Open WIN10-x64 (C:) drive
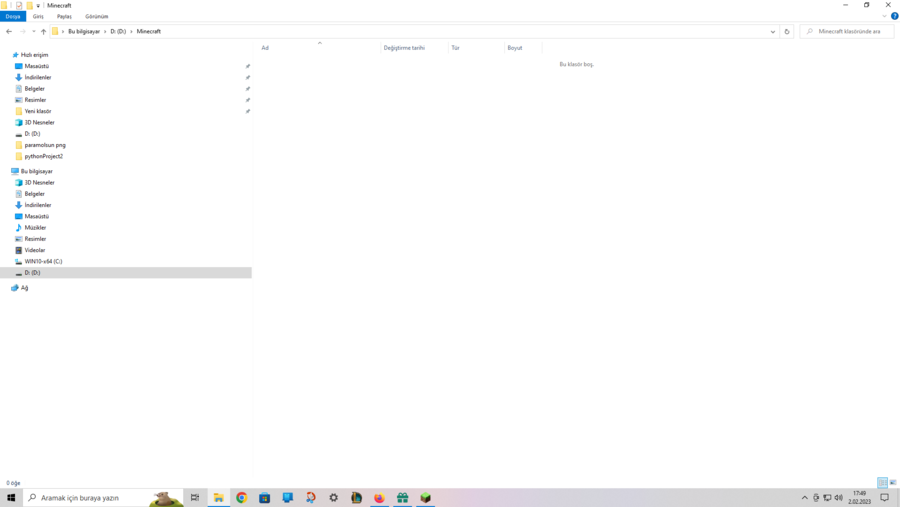 pyautogui.click(x=43, y=261)
